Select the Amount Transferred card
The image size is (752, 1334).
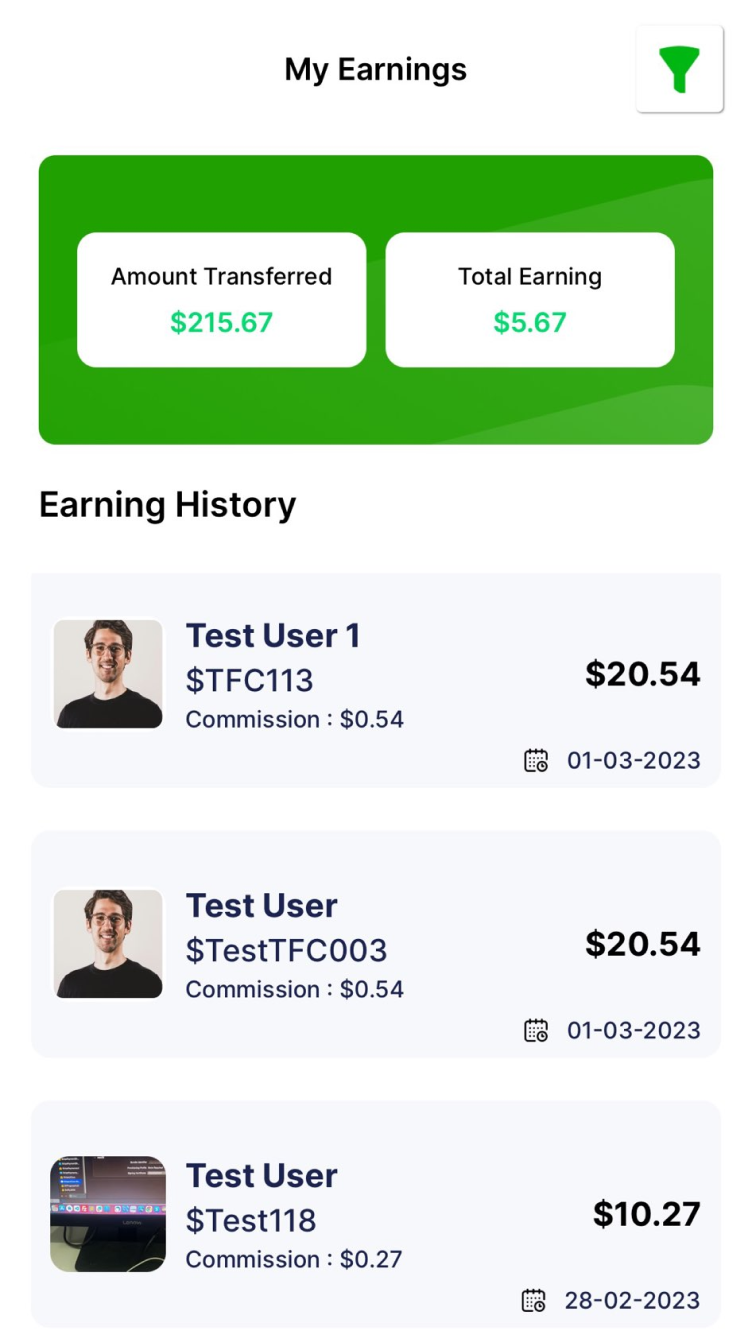point(221,299)
